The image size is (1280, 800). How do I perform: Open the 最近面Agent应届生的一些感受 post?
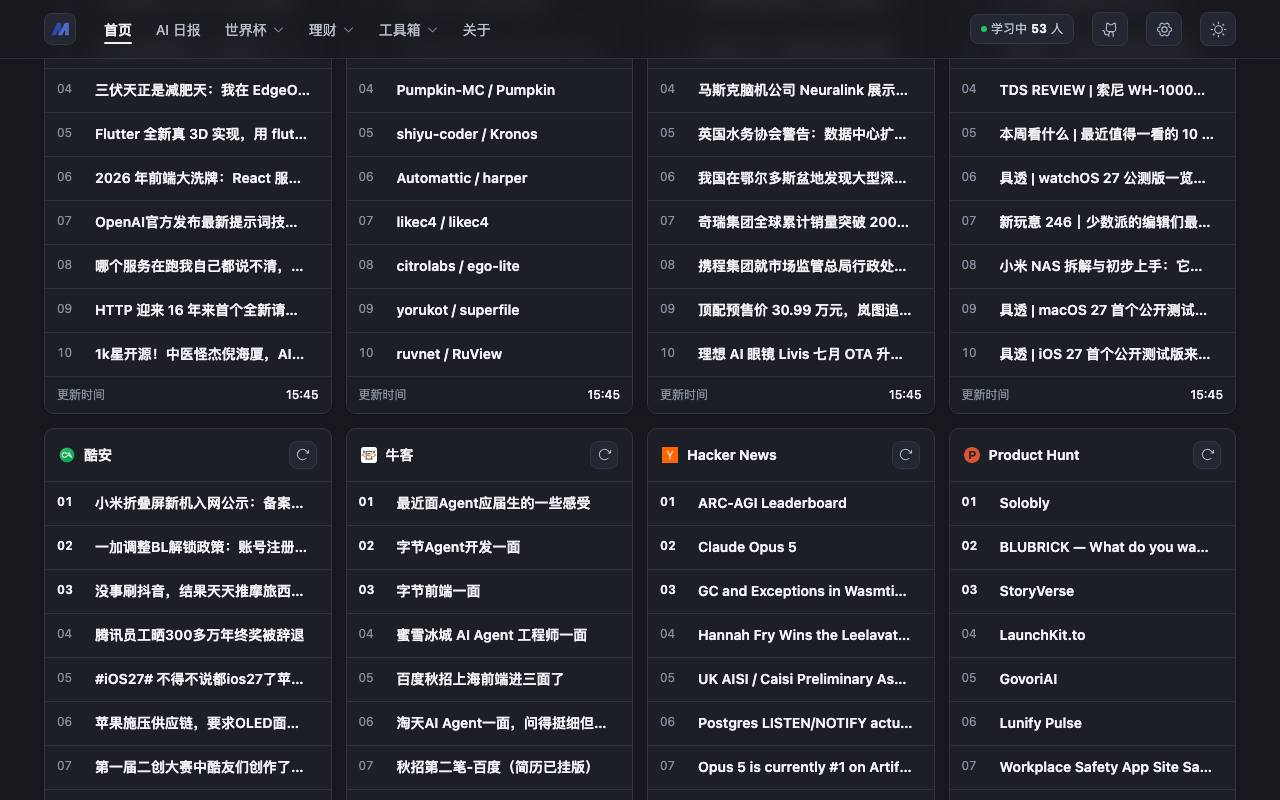click(489, 503)
